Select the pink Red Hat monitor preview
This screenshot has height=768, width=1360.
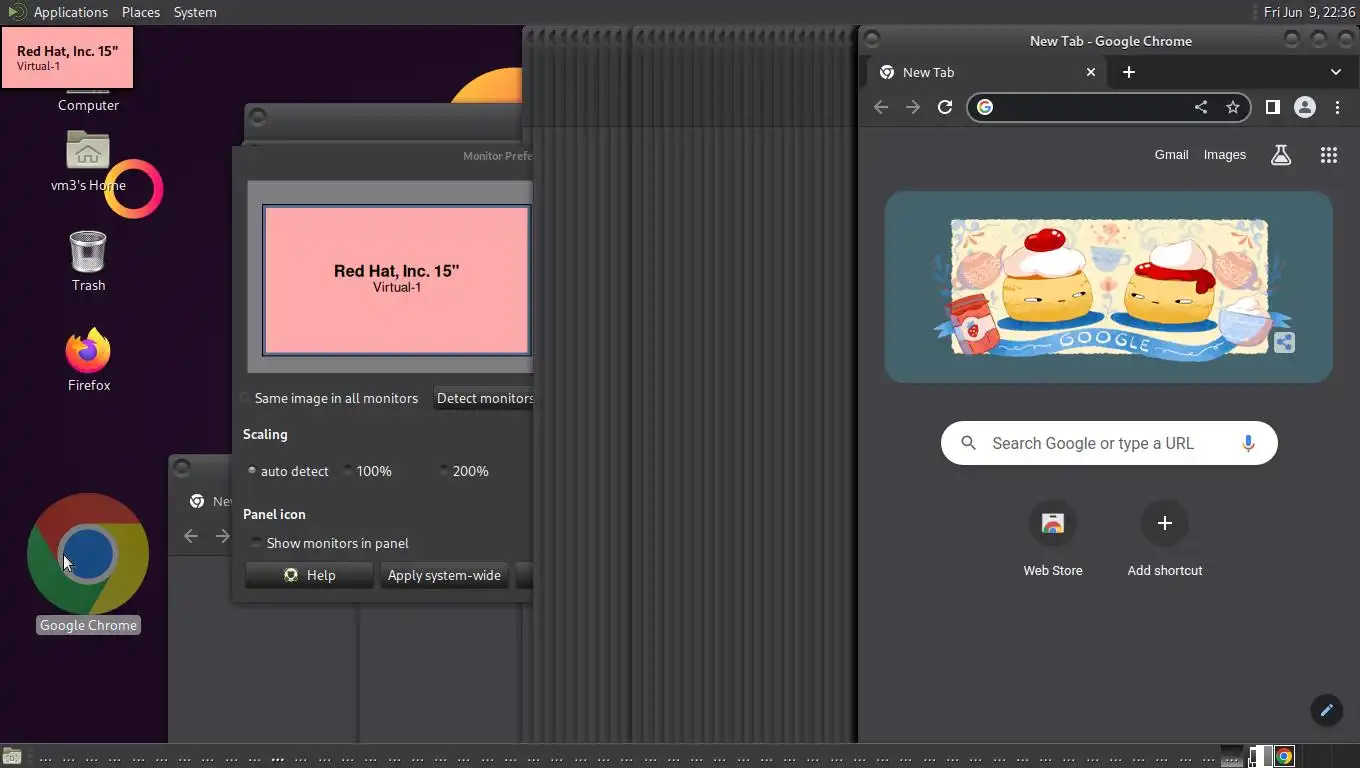pyautogui.click(x=397, y=280)
